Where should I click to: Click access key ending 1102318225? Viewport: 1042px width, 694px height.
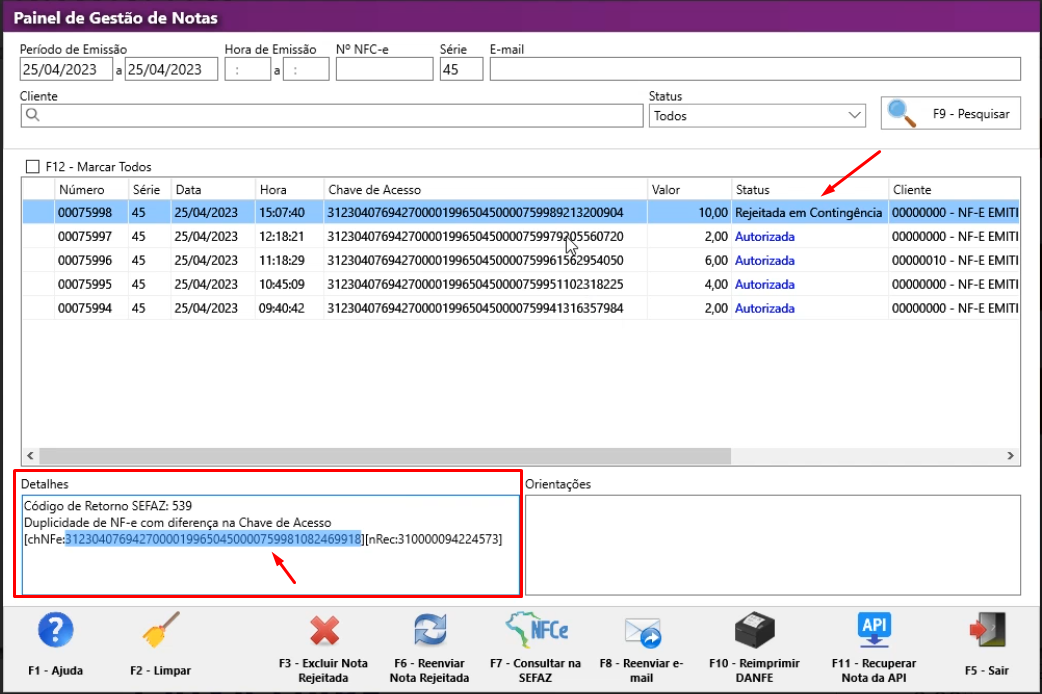pyautogui.click(x=475, y=285)
